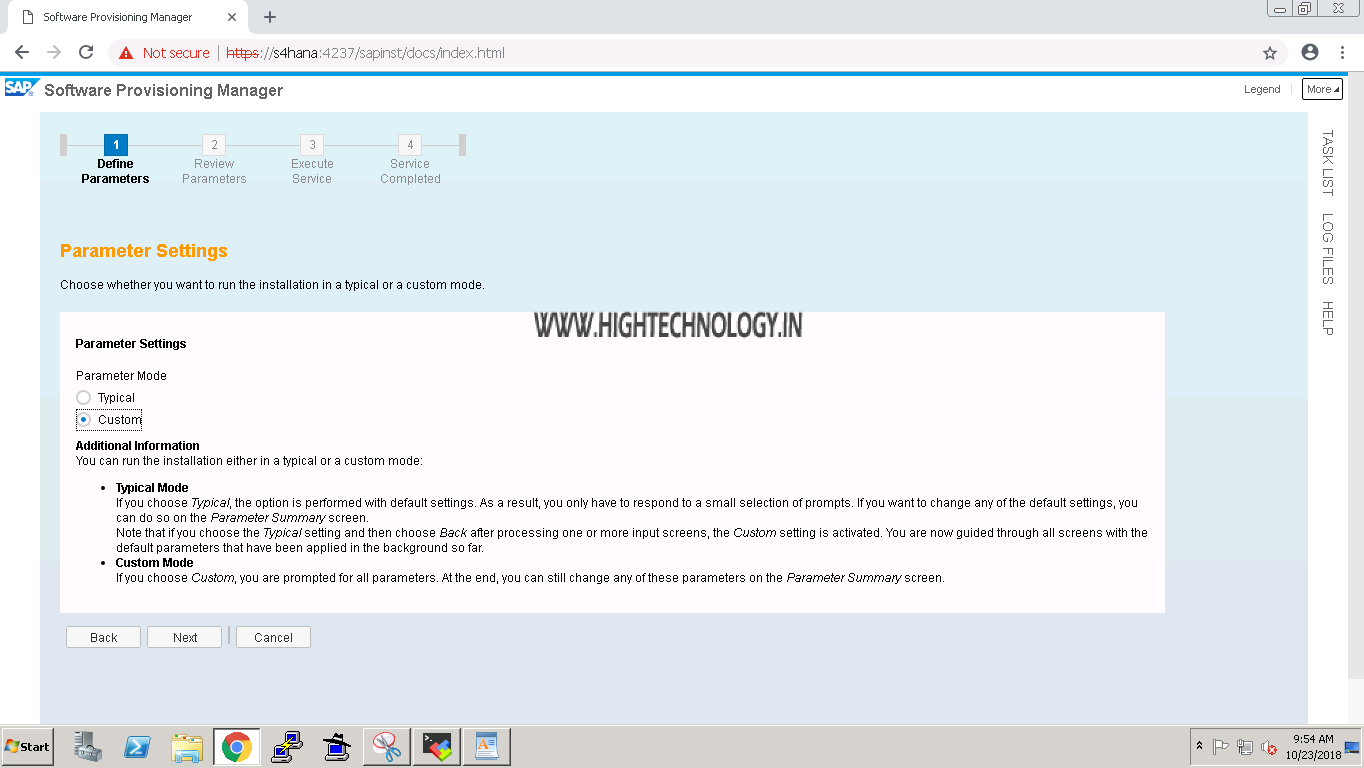The height and width of the screenshot is (768, 1364).
Task: Click the Legend link
Action: point(1262,89)
